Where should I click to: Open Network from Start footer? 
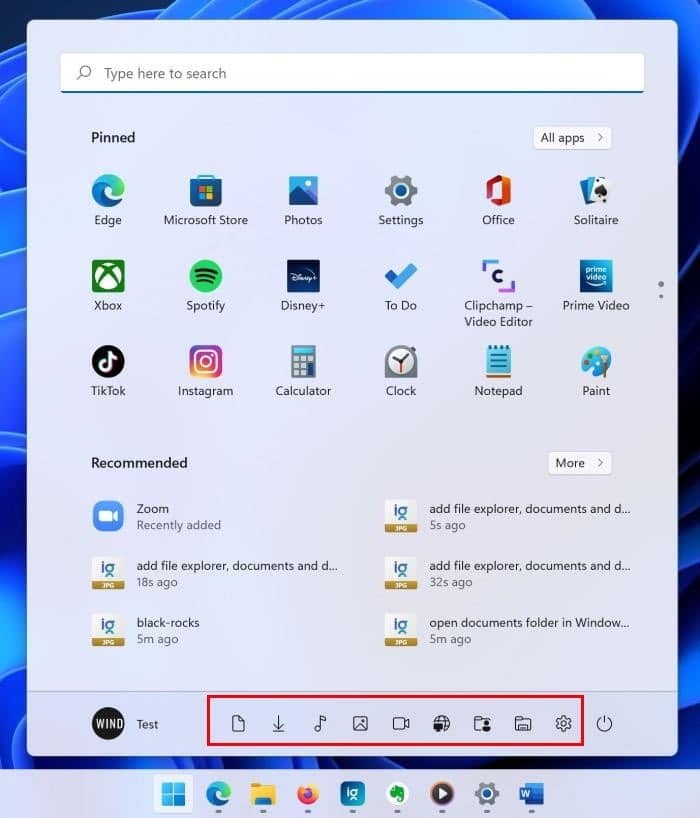pyautogui.click(x=441, y=724)
